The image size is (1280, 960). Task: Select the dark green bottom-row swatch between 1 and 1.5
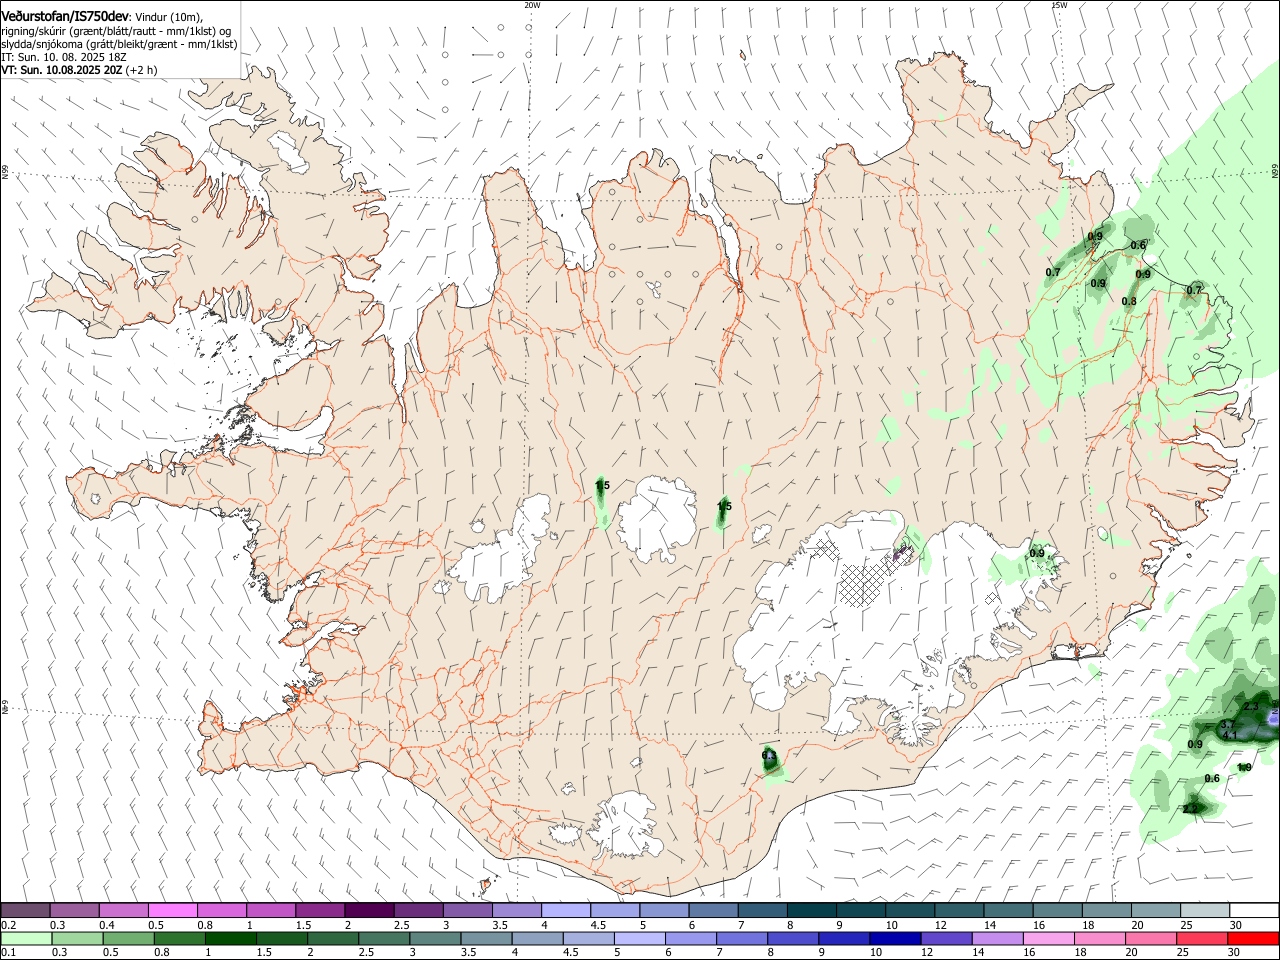coord(231,939)
